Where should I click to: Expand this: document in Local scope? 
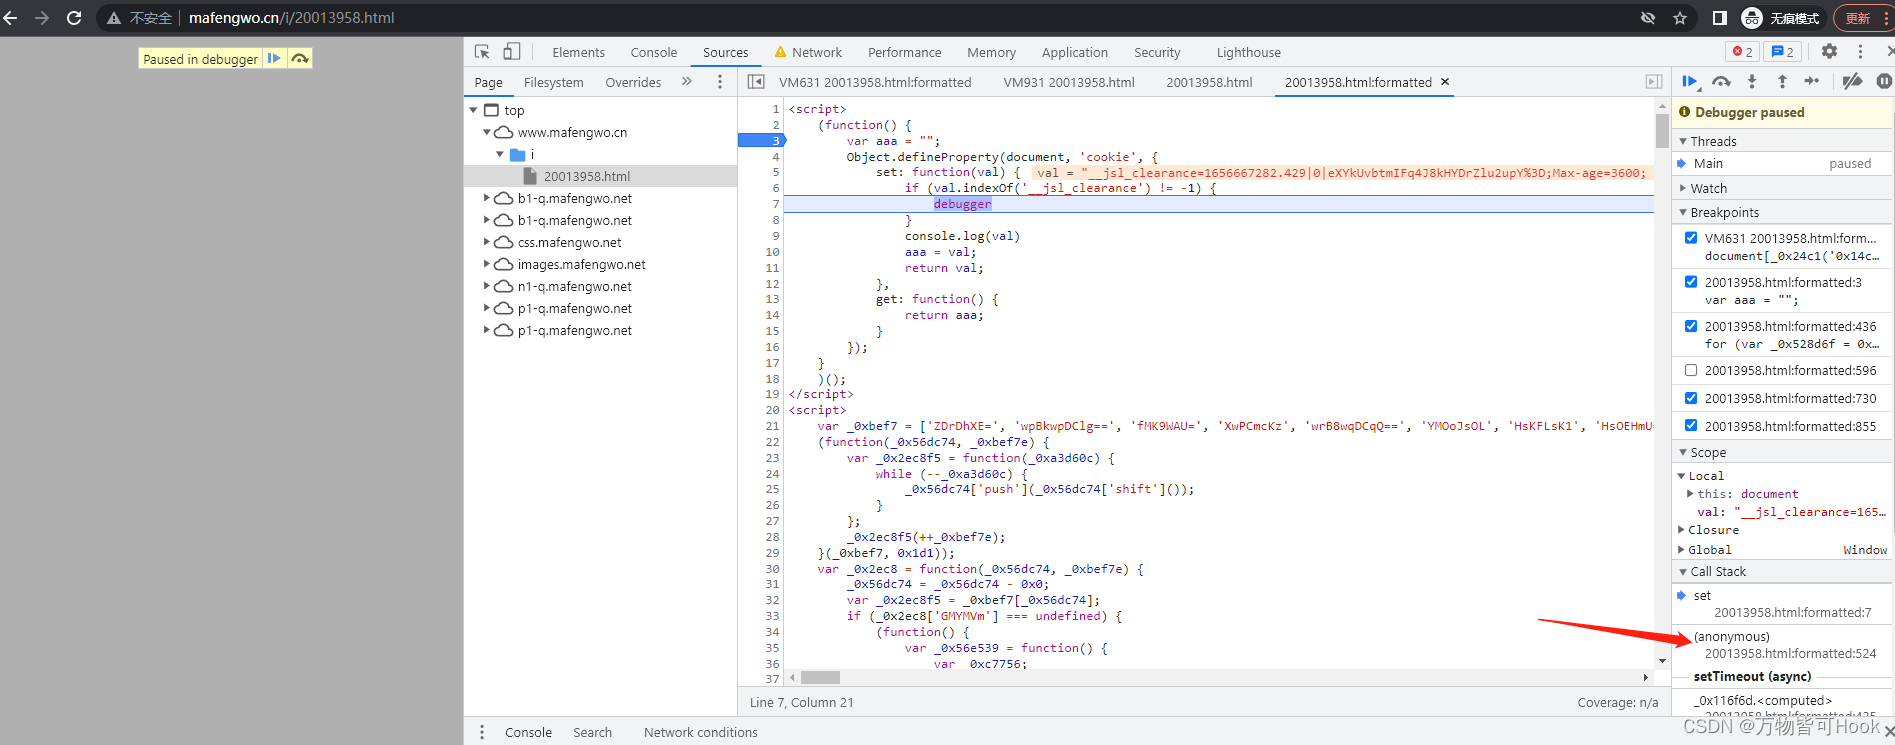1690,494
